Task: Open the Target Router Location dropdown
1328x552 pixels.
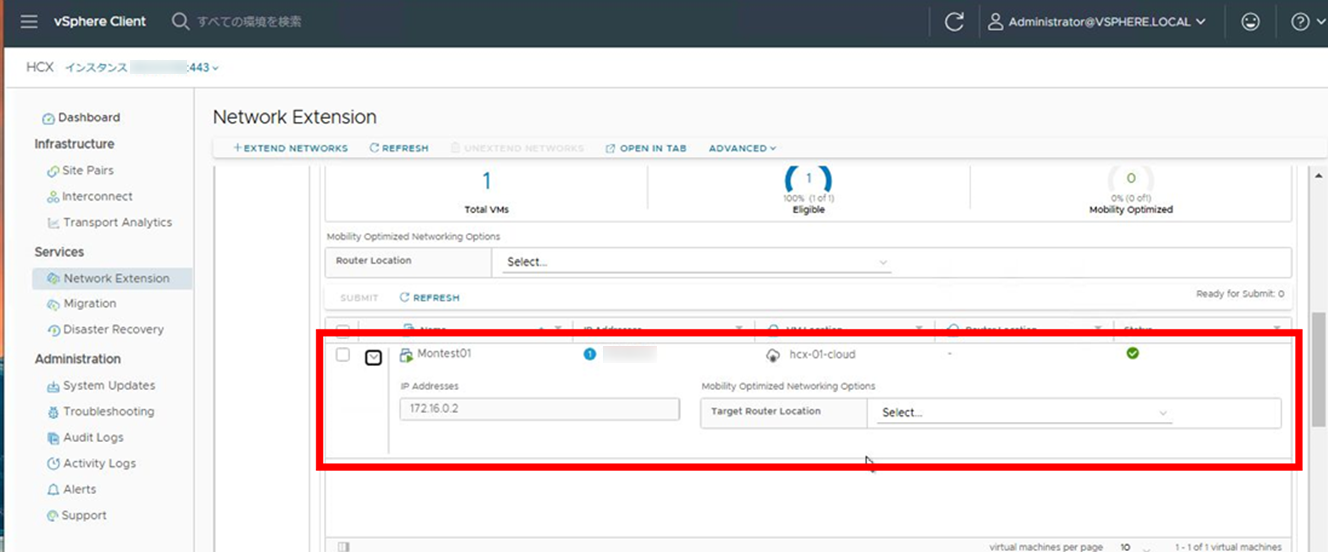Action: [1024, 412]
